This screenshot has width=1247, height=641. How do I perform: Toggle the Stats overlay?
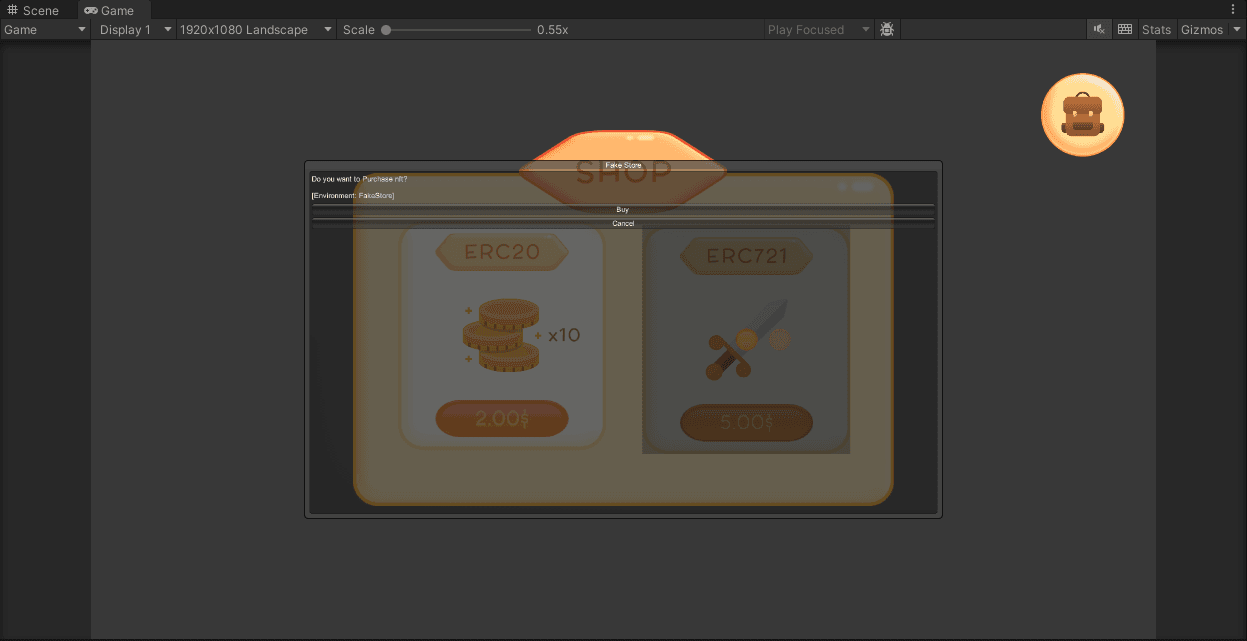pyautogui.click(x=1156, y=30)
